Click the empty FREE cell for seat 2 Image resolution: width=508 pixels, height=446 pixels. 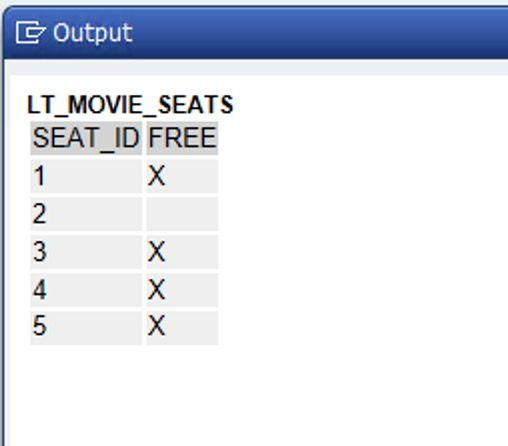click(x=182, y=214)
